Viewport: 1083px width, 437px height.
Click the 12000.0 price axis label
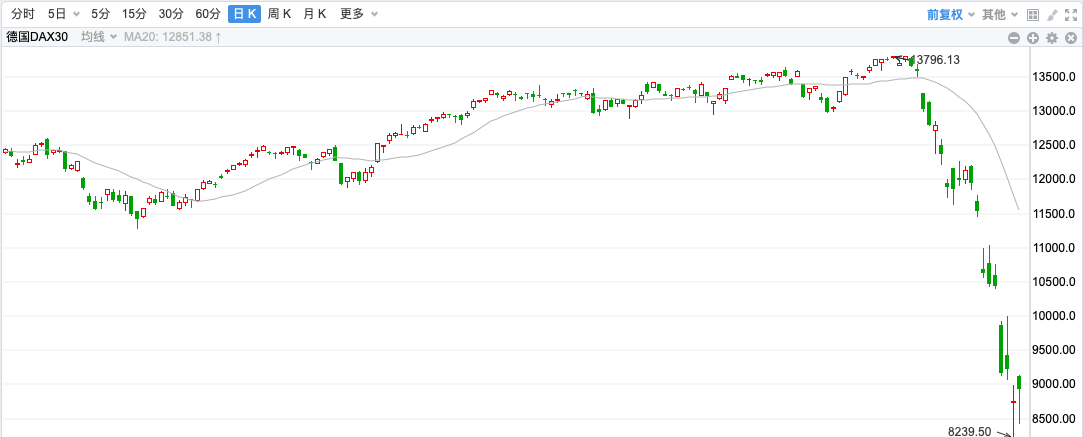(x=1054, y=179)
